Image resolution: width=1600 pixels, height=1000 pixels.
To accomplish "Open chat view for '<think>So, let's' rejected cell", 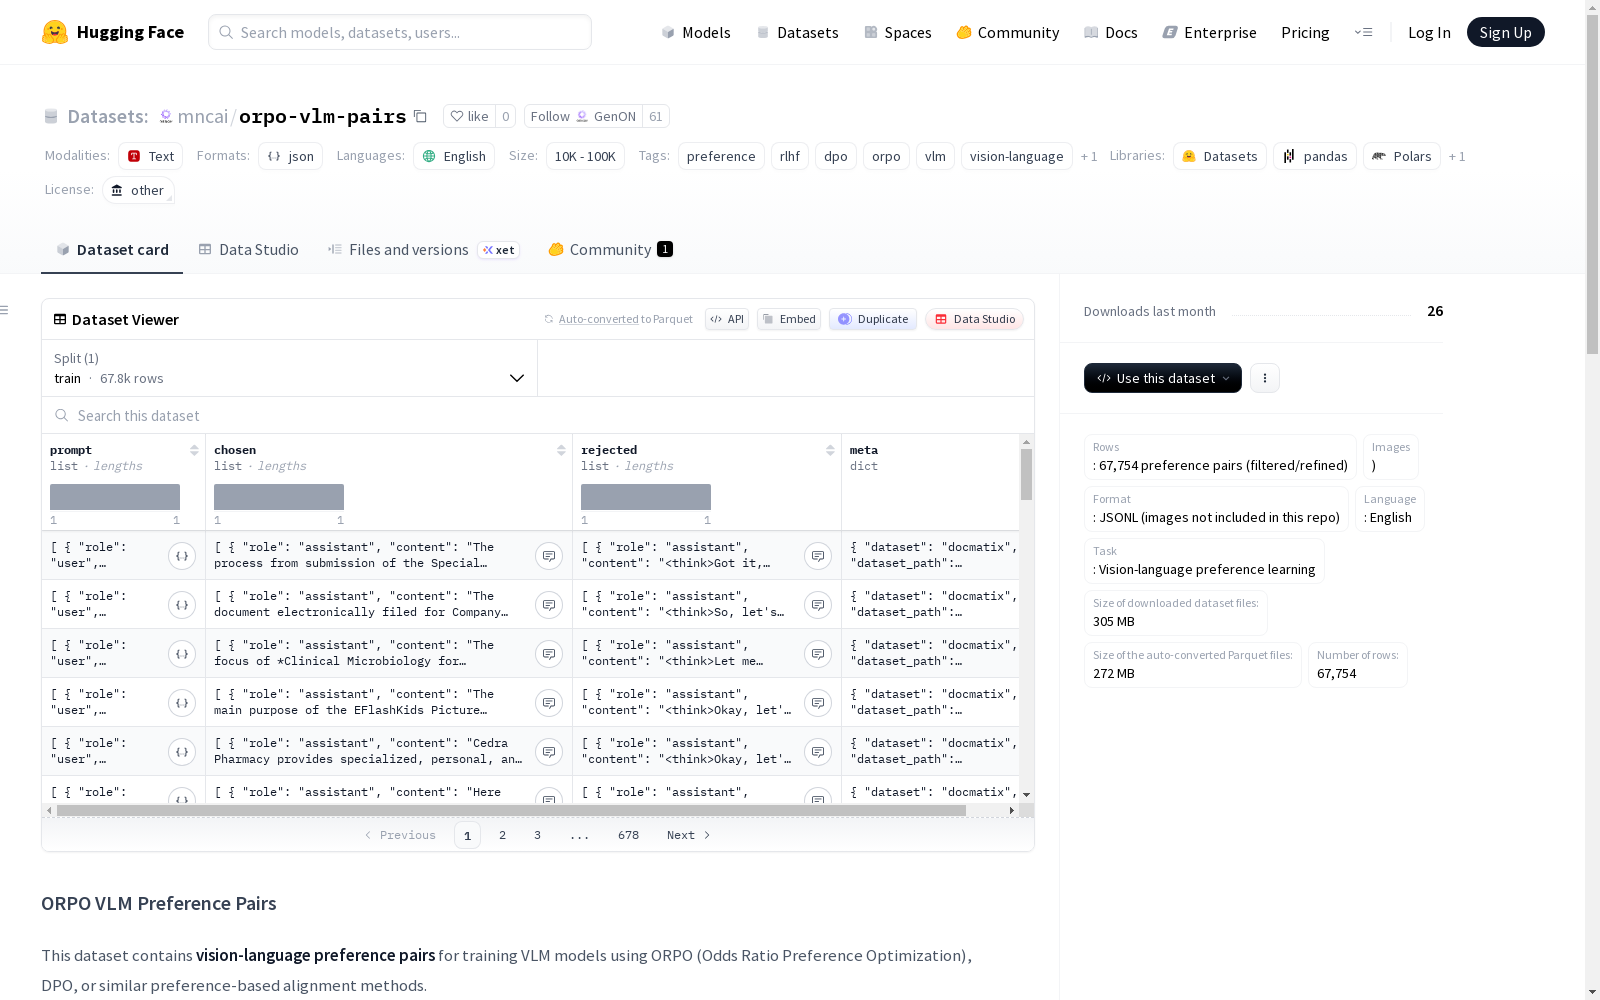I will pos(818,605).
